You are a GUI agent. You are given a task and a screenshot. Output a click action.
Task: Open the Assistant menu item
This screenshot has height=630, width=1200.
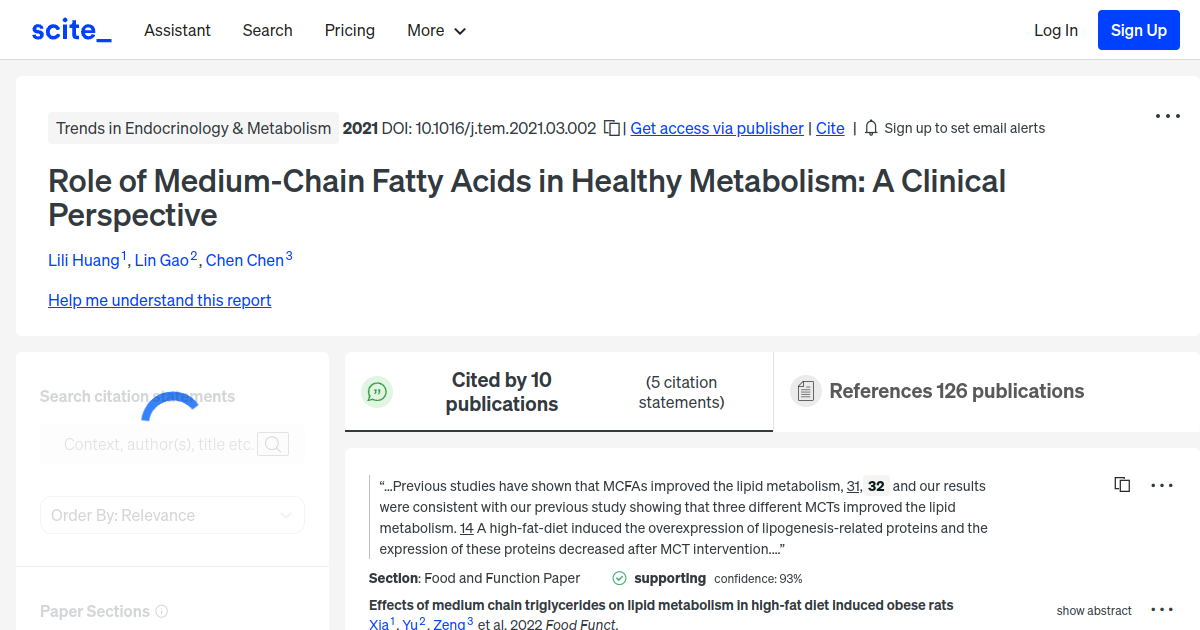177,30
